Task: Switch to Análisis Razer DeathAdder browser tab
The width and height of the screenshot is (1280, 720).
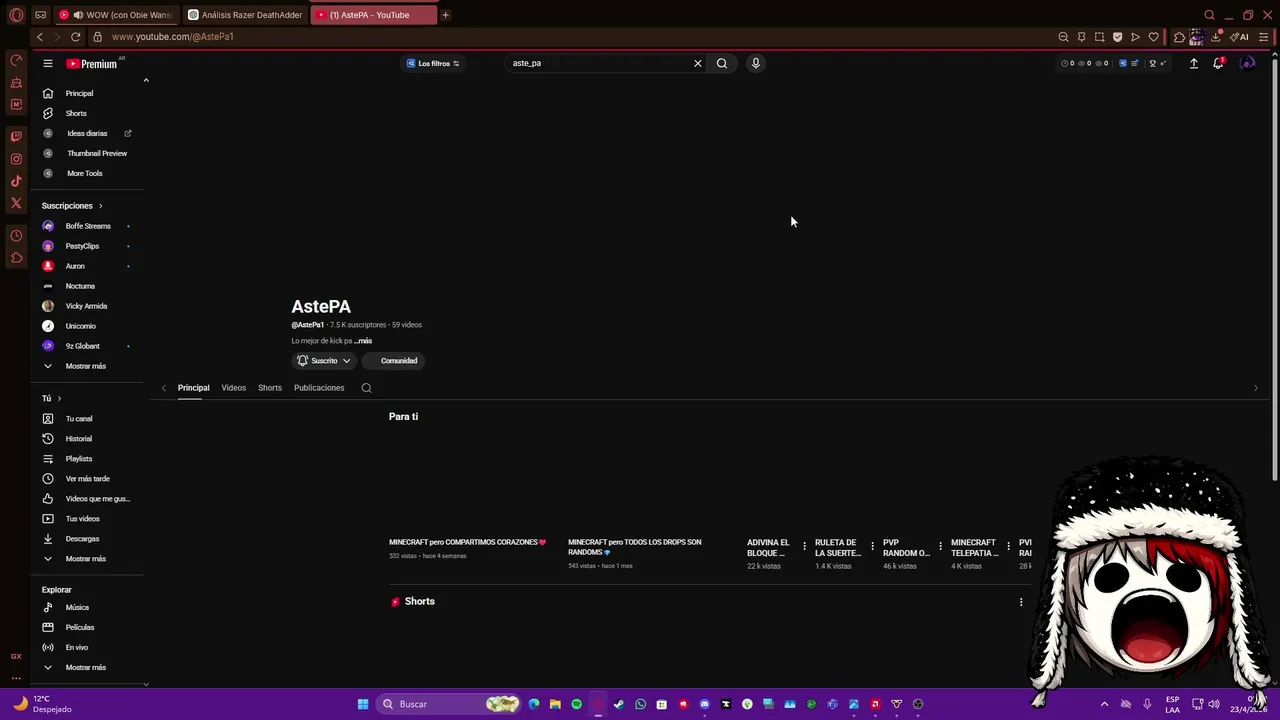Action: (246, 15)
